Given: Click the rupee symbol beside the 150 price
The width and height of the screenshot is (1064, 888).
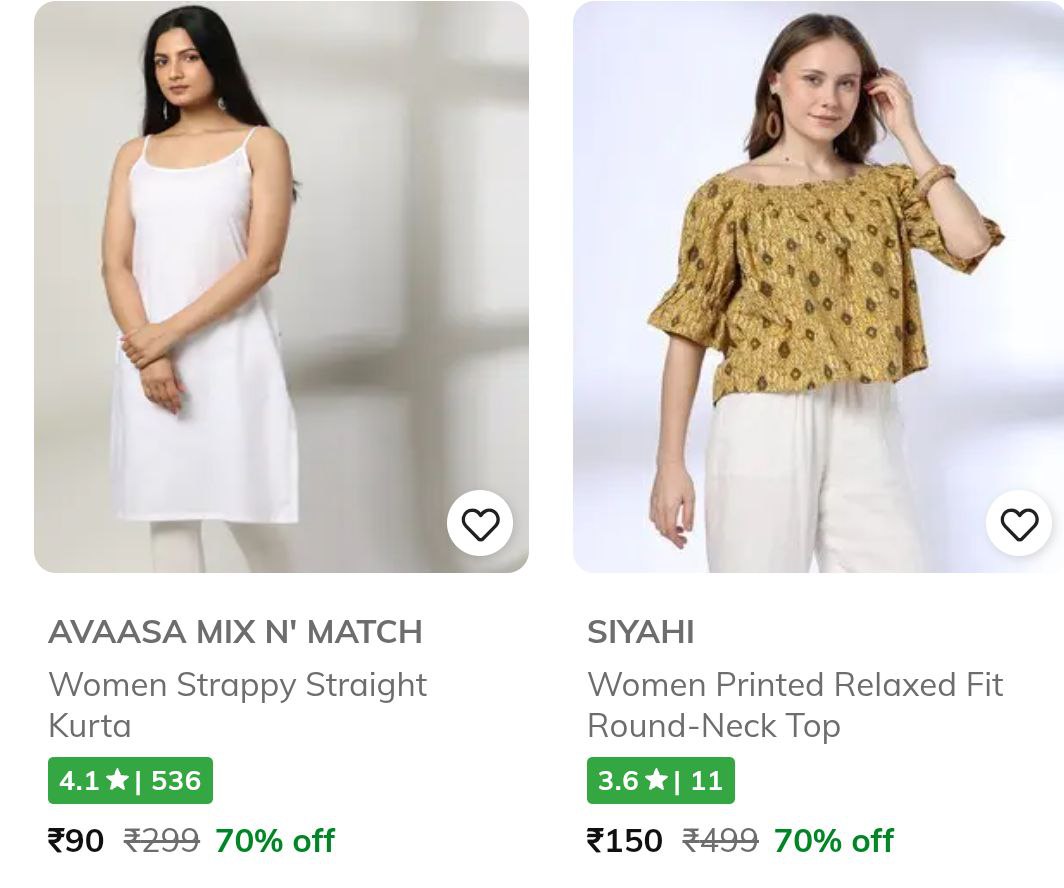Looking at the screenshot, I should click(595, 841).
